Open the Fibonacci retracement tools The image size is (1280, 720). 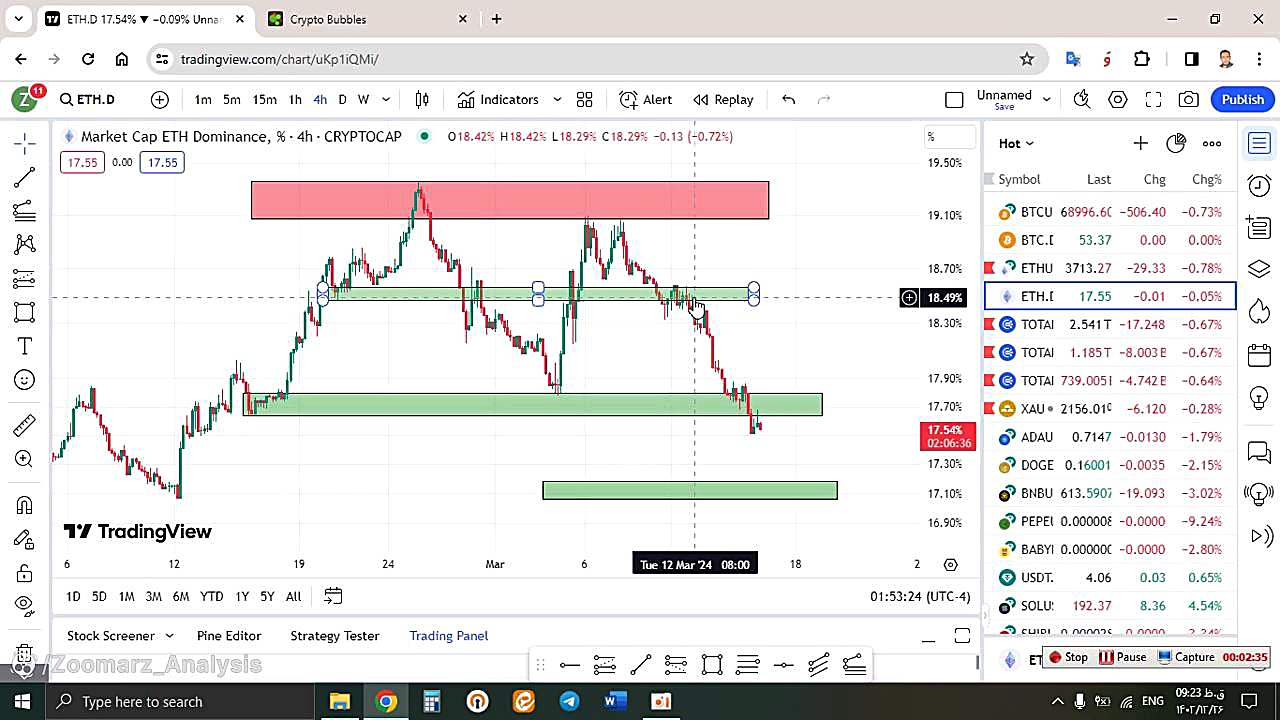(x=25, y=211)
